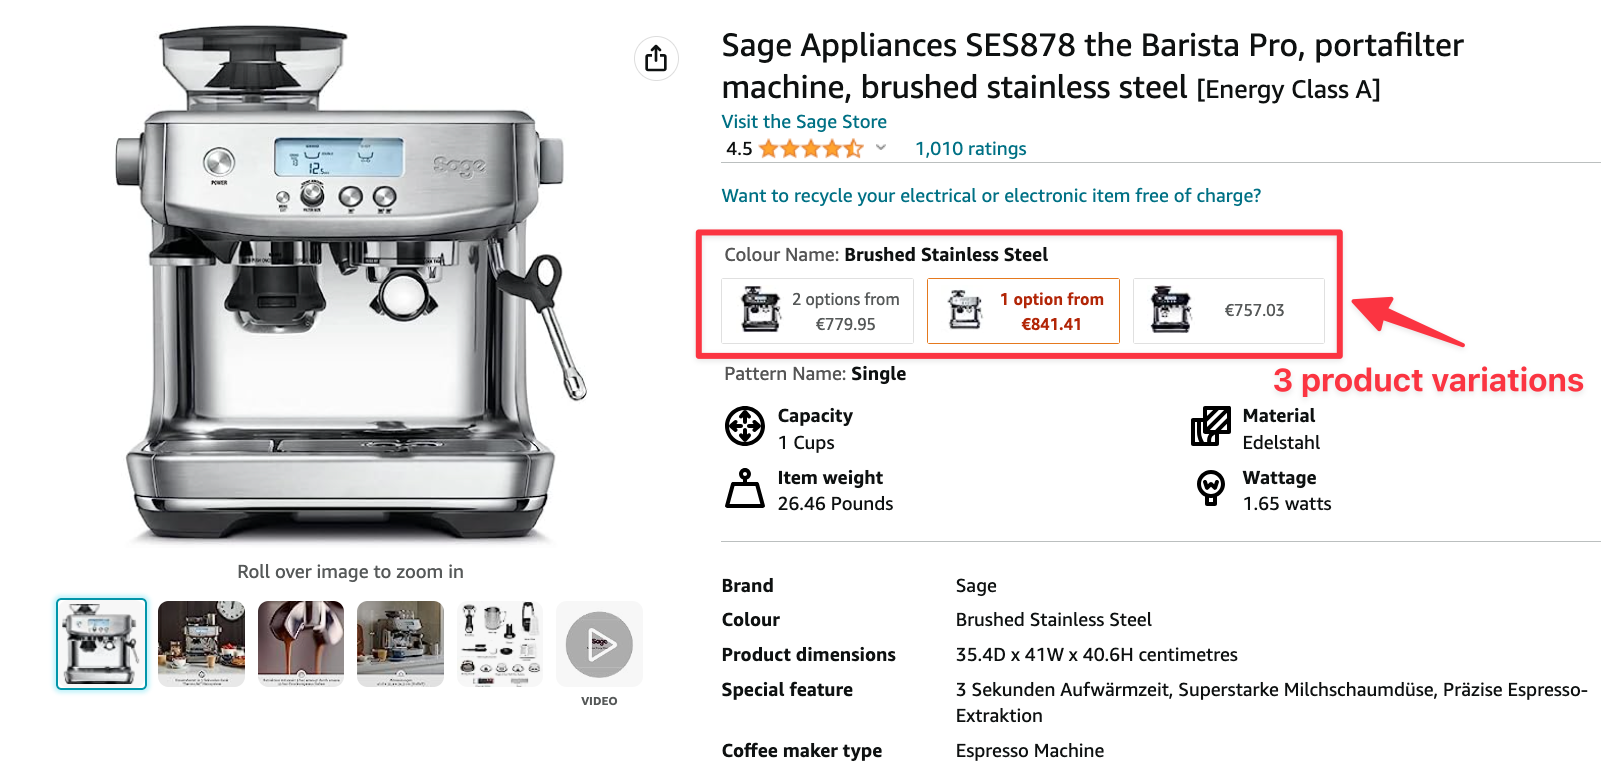Open the electrical item recycling link

pos(991,196)
